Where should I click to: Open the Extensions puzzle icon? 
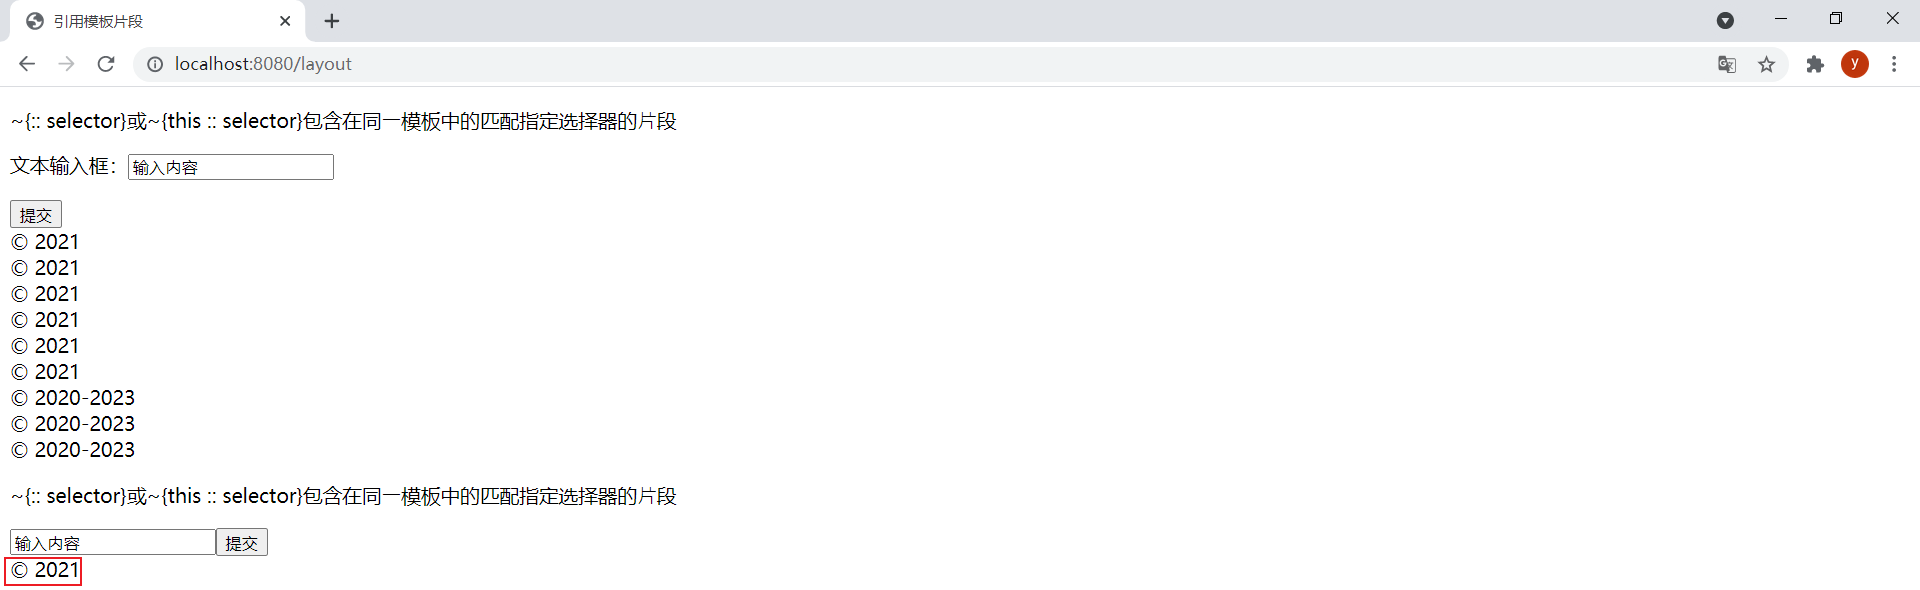click(1815, 64)
